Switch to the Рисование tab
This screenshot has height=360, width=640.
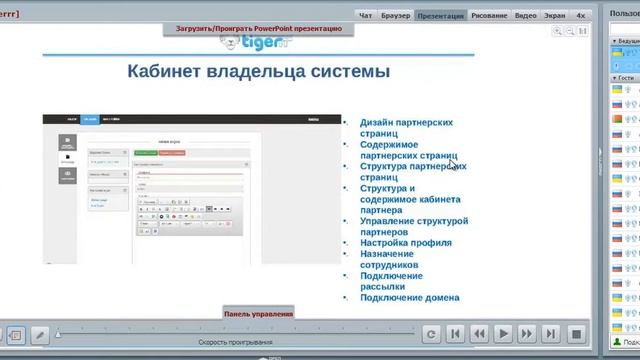[x=489, y=16]
